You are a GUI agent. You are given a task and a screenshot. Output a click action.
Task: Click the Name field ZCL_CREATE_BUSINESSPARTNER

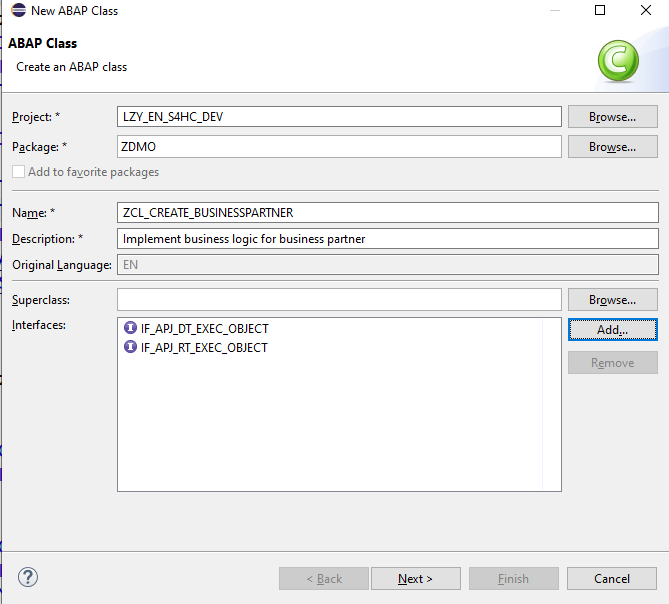pos(387,212)
